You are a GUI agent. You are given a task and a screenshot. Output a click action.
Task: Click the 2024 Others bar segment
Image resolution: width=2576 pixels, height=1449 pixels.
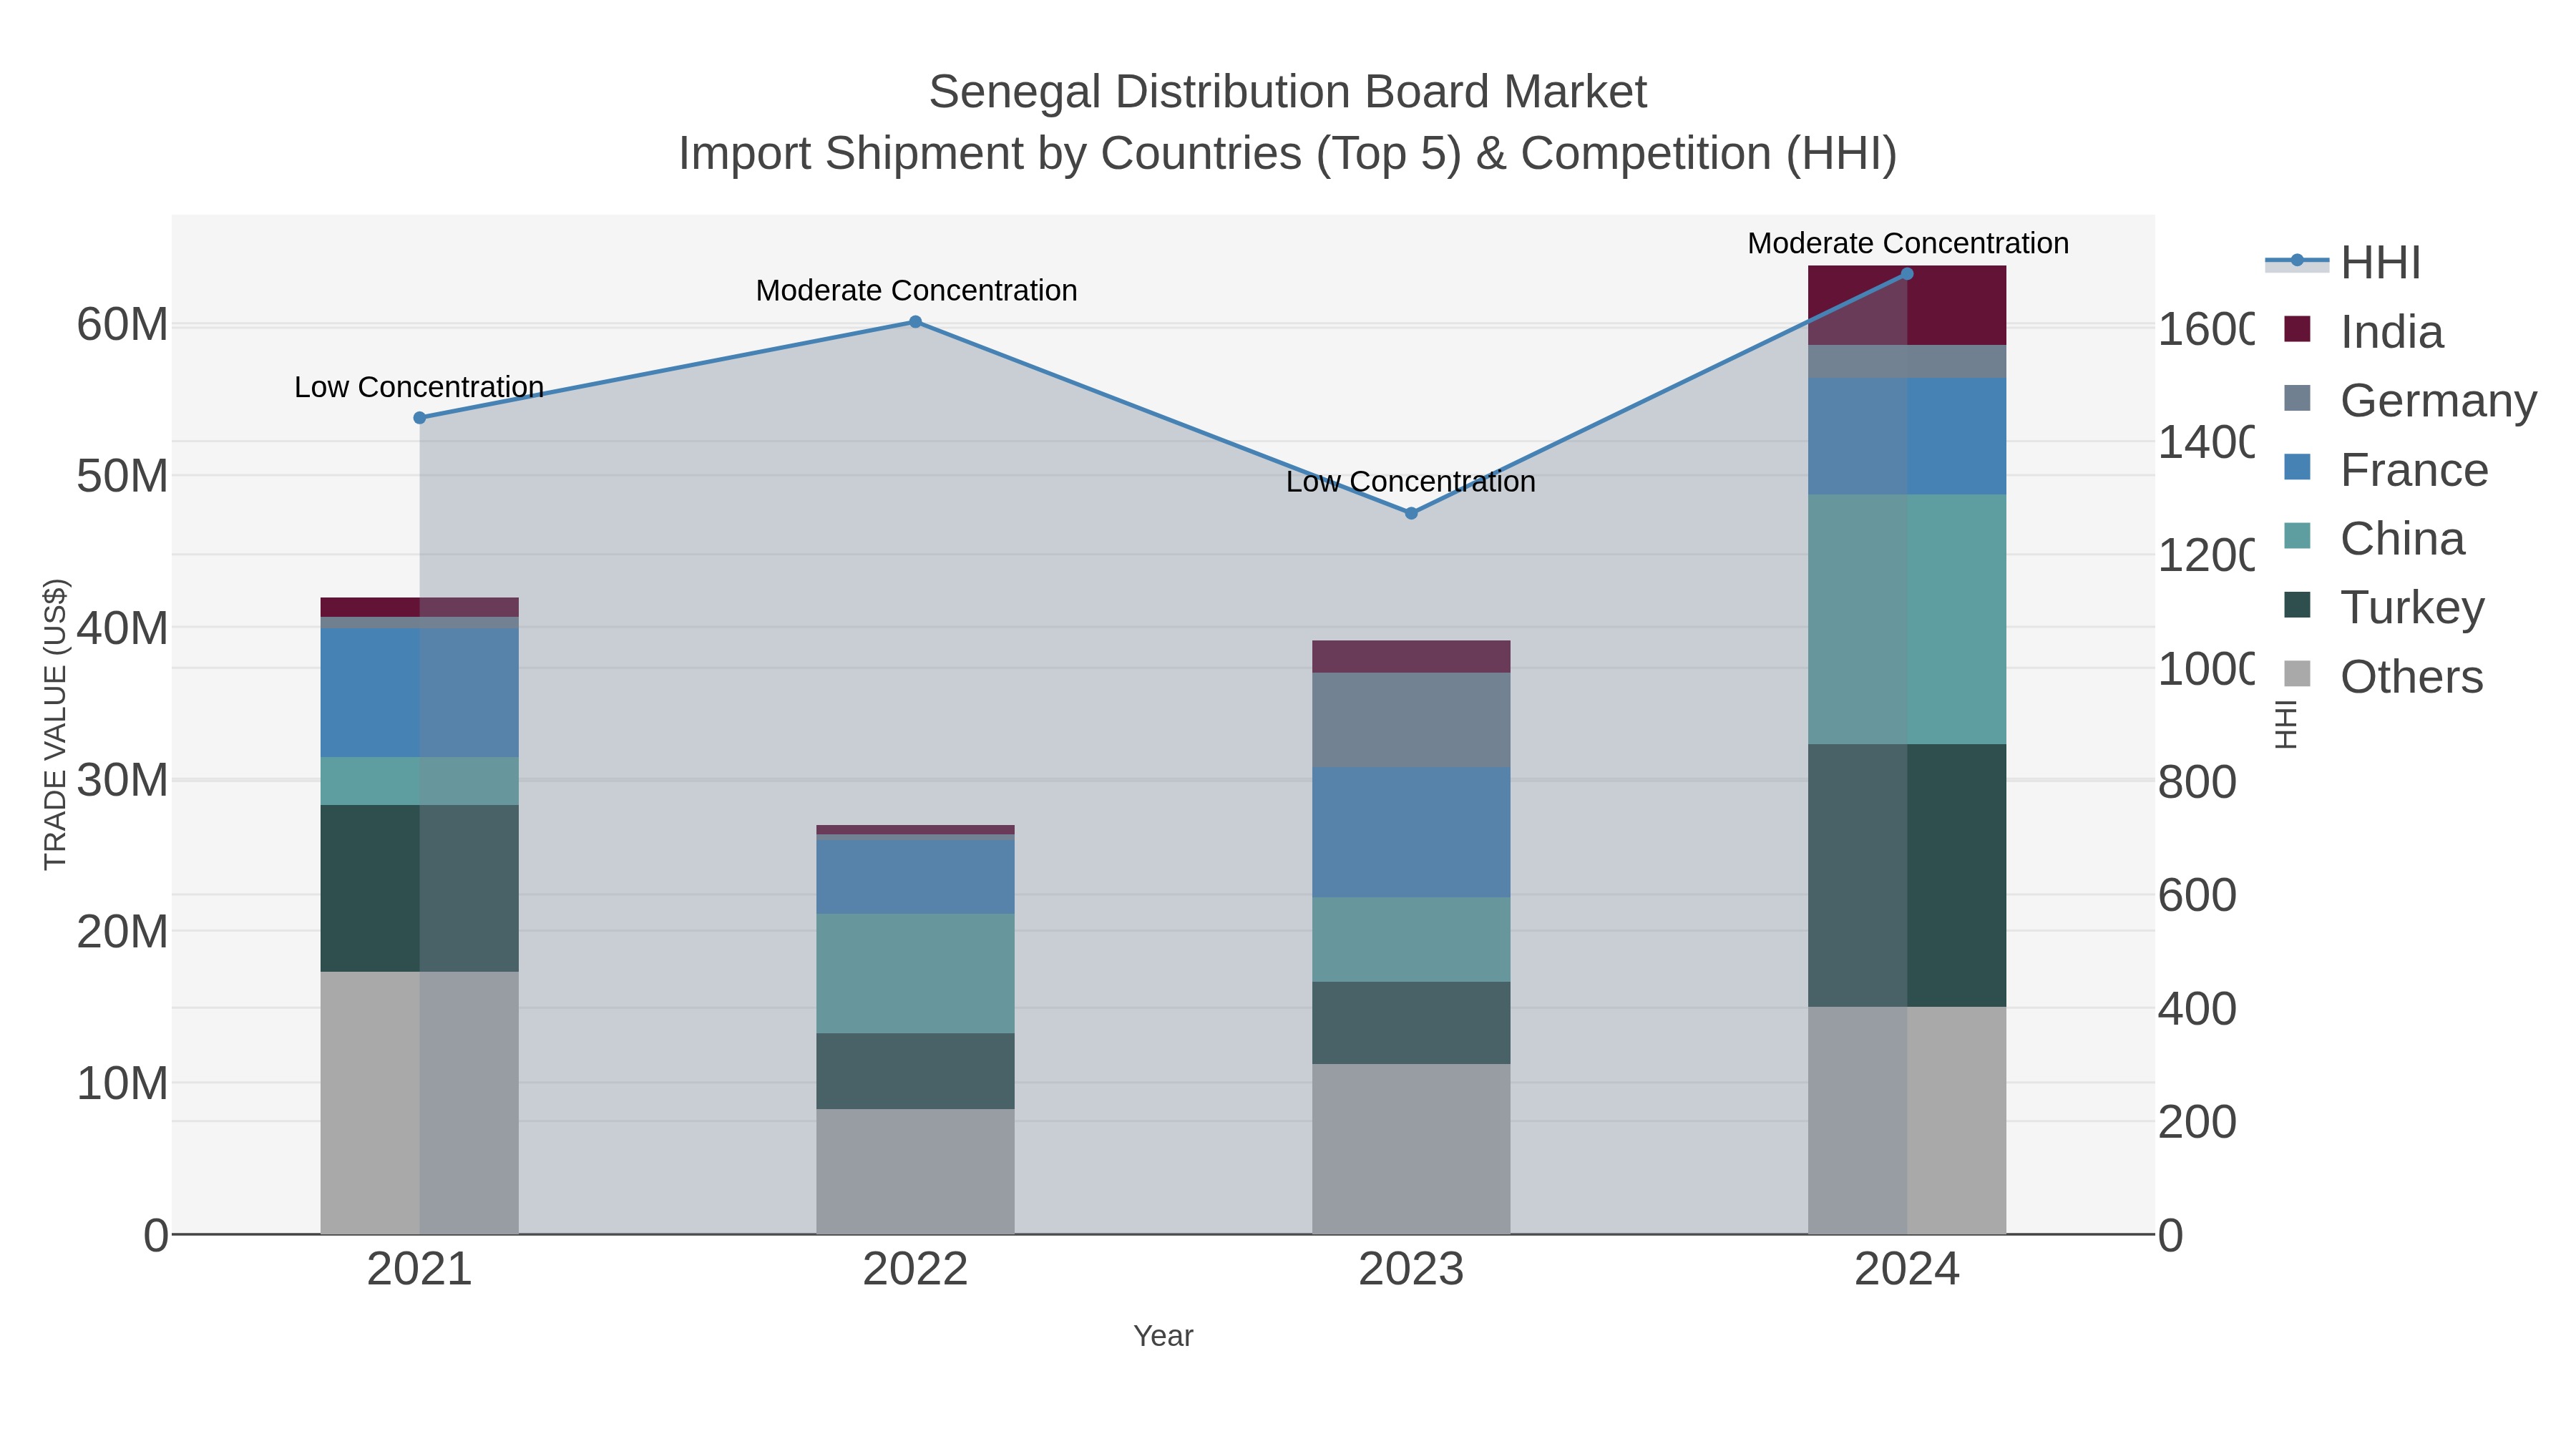1907,1121
